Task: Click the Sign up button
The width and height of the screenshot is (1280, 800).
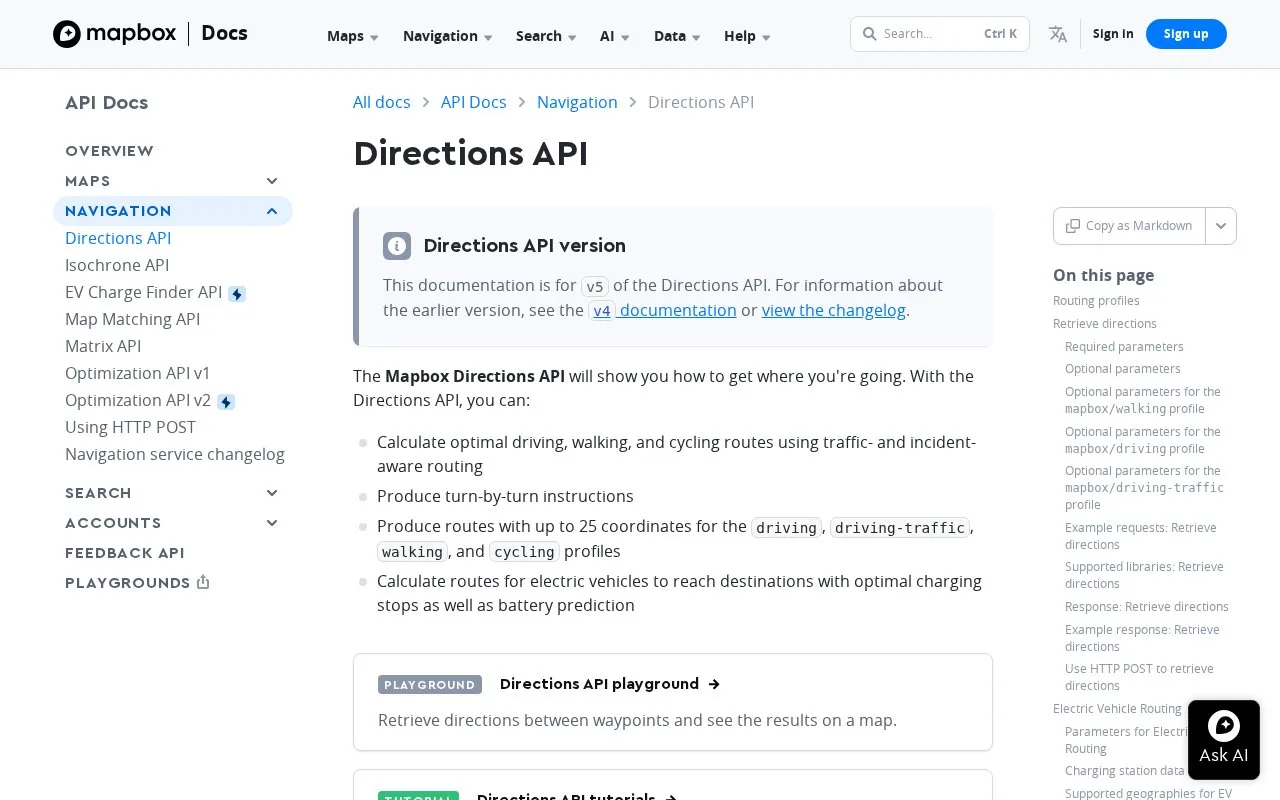Action: coord(1186,34)
